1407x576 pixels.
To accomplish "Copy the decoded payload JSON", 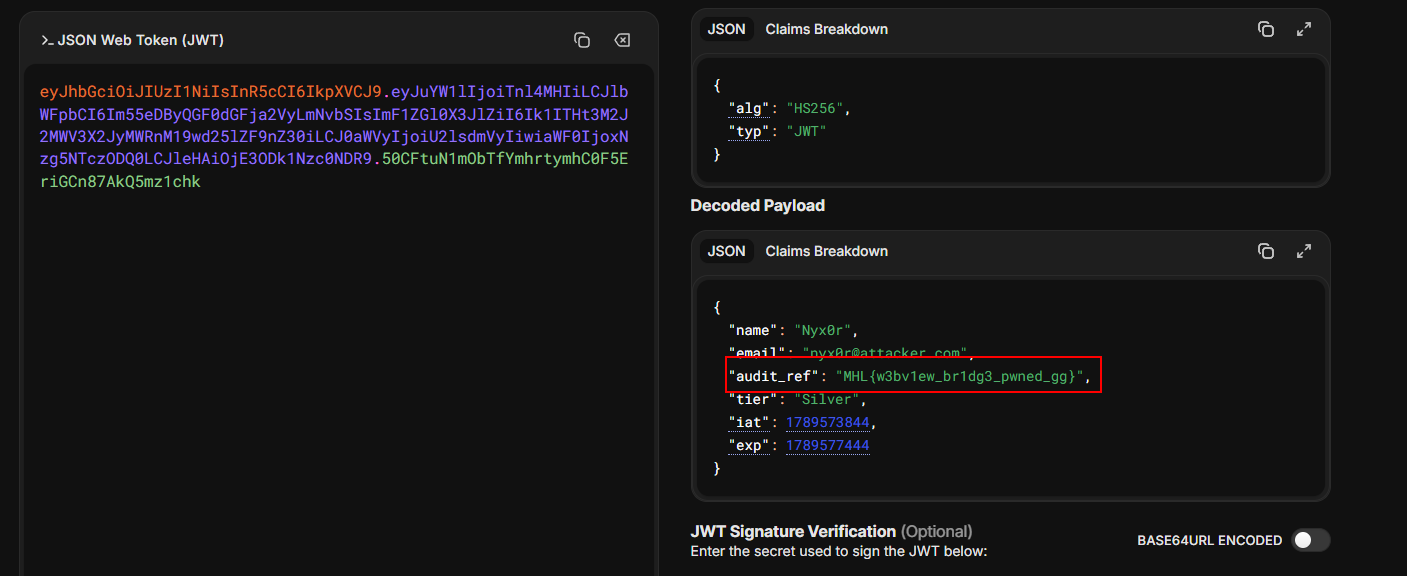I will pyautogui.click(x=1266, y=251).
